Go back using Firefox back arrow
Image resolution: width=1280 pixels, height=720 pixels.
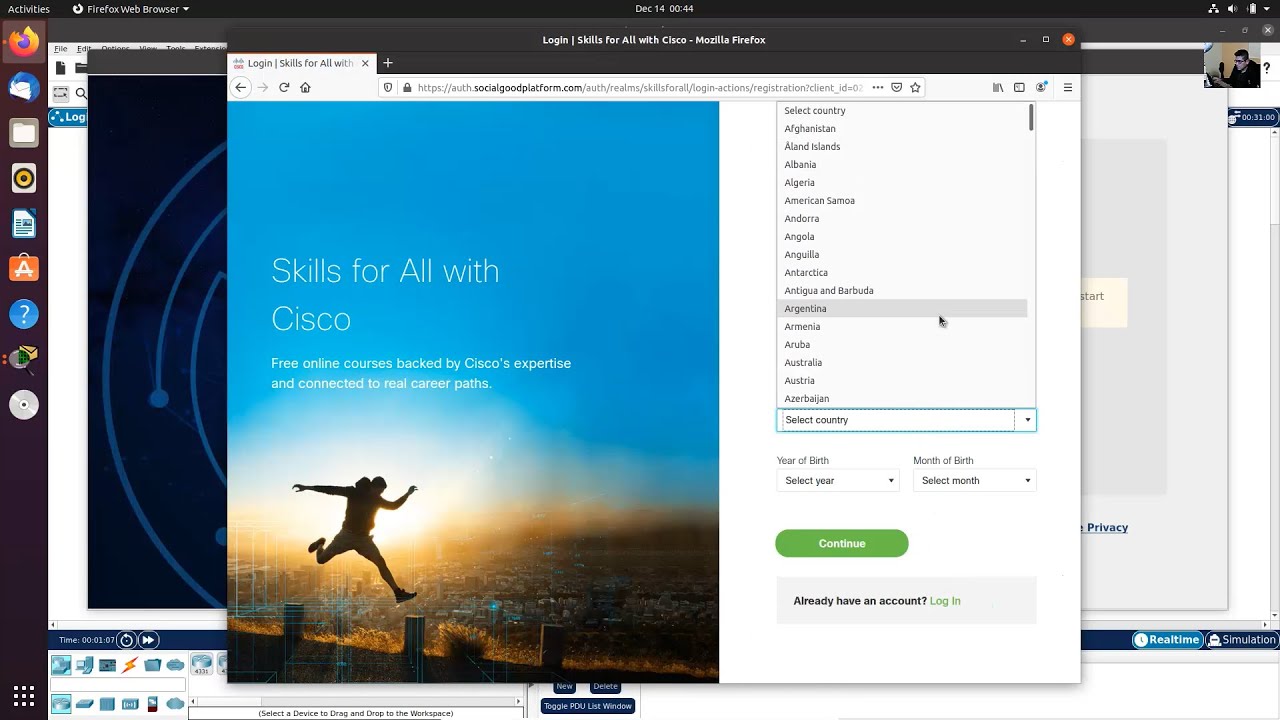[240, 87]
